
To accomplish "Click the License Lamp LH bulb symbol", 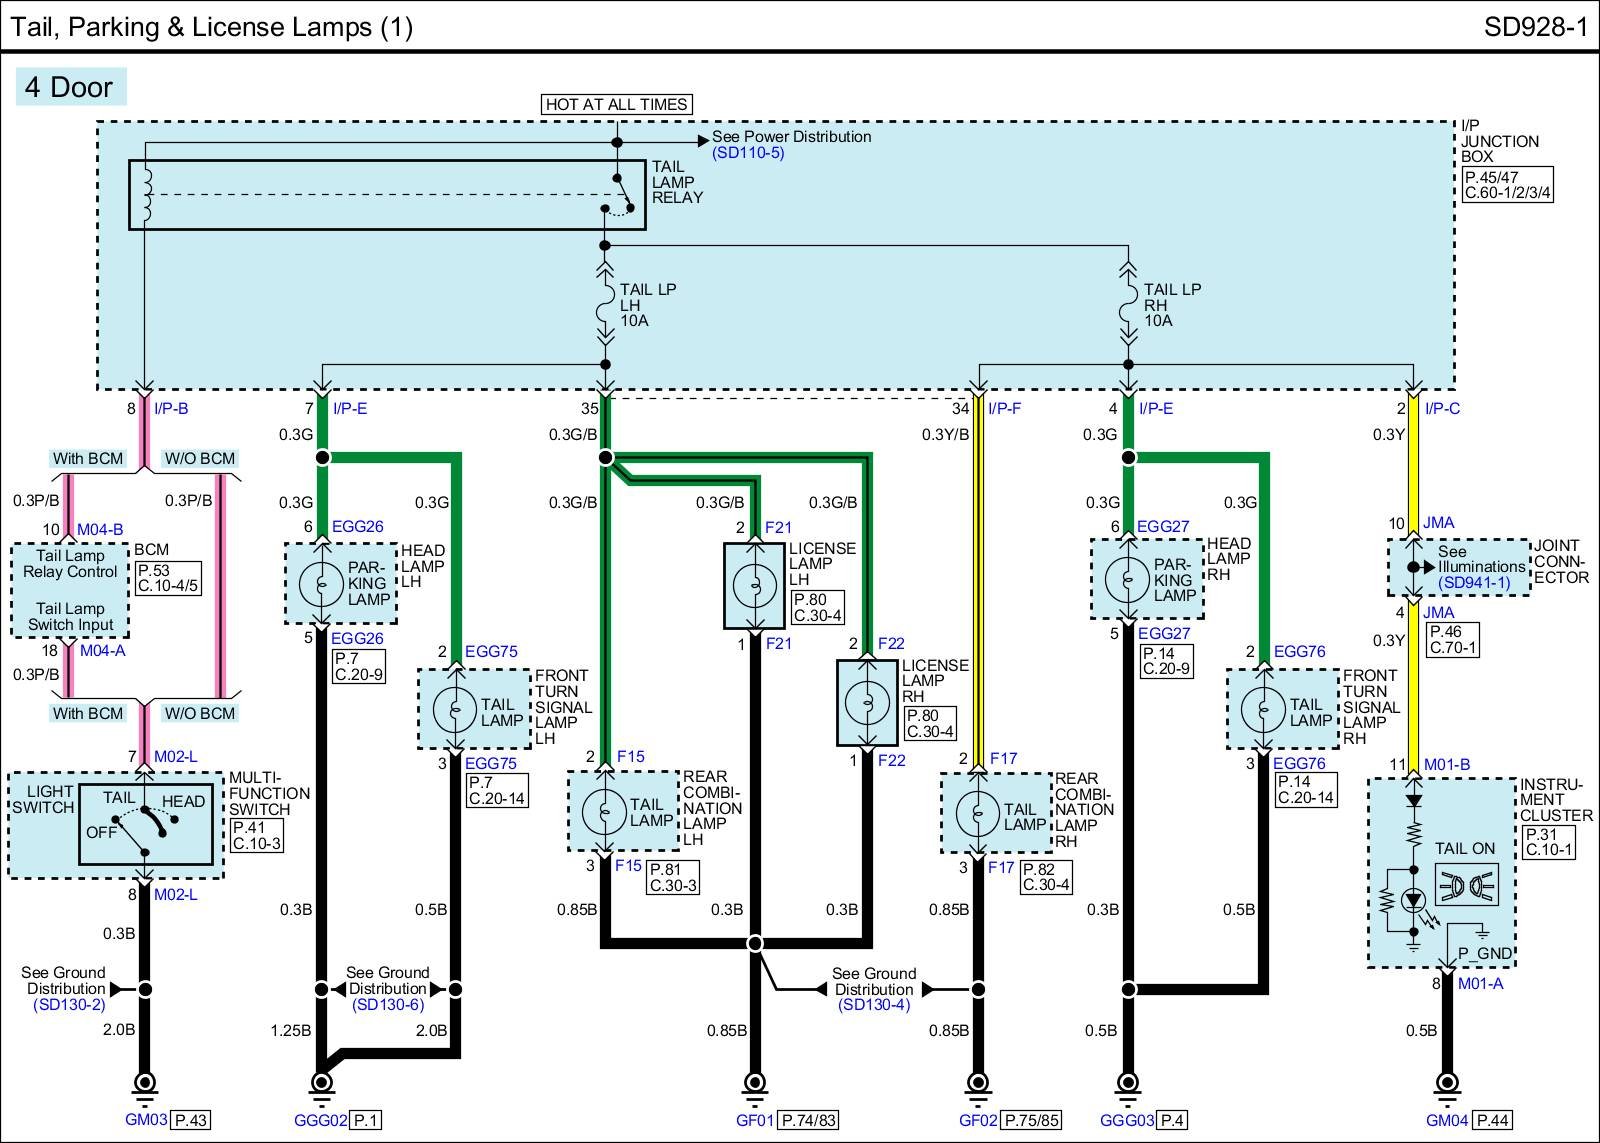I will tap(754, 584).
